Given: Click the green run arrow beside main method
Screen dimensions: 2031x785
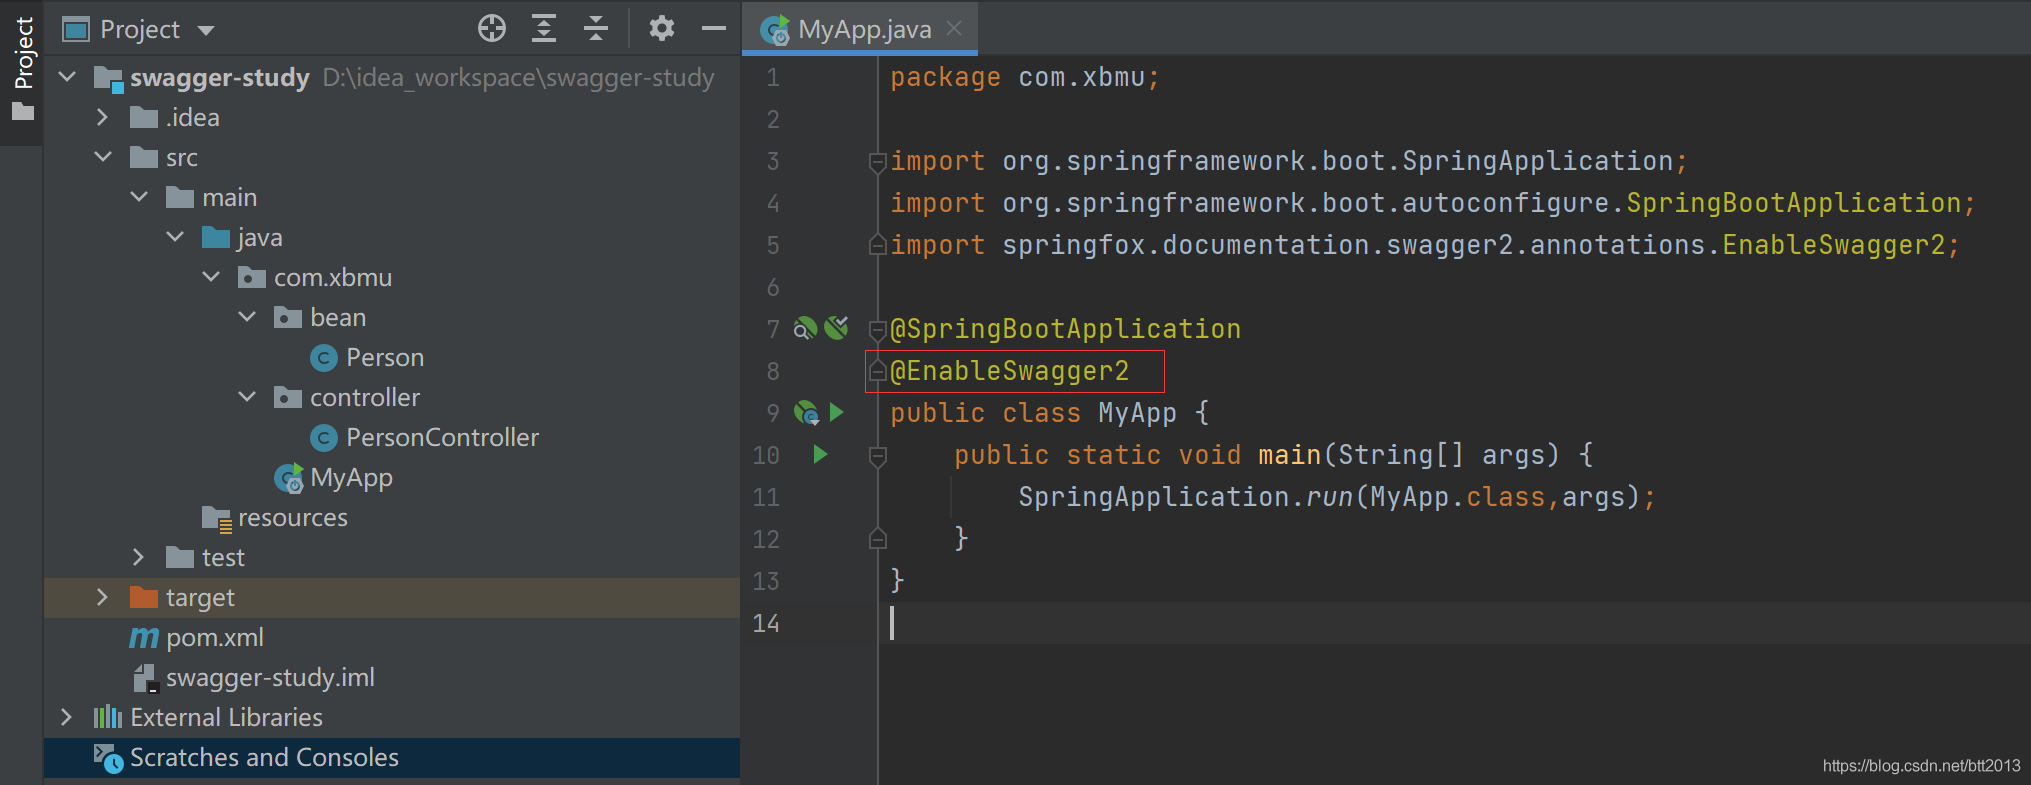Looking at the screenshot, I should pyautogui.click(x=820, y=455).
